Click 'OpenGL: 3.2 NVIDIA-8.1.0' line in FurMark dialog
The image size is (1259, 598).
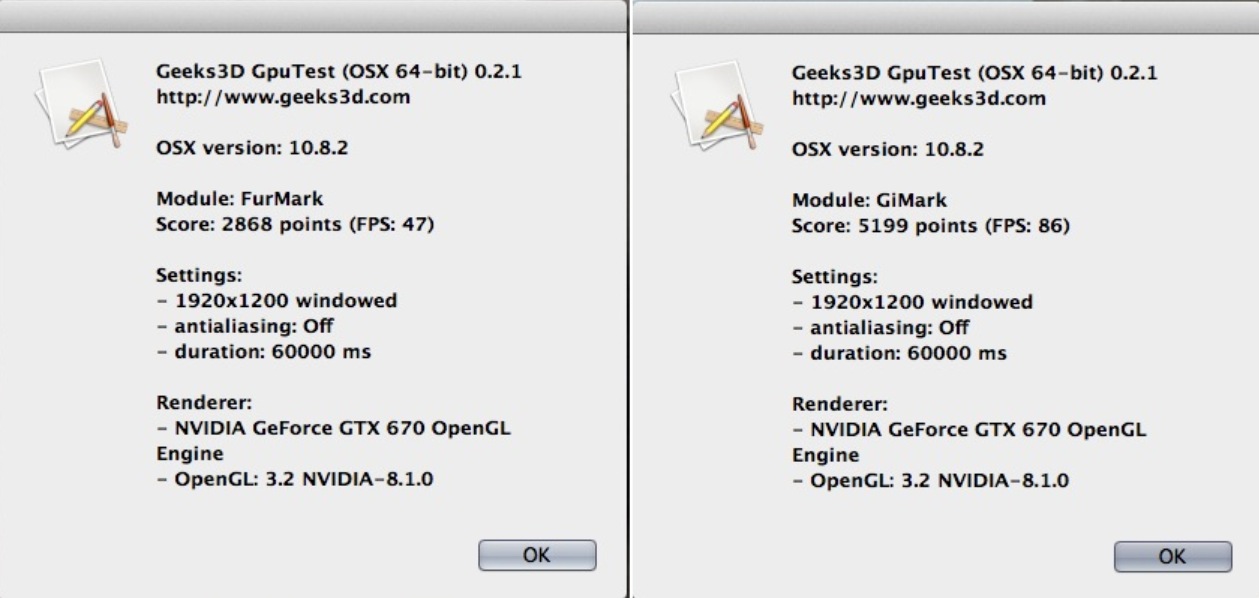[295, 480]
